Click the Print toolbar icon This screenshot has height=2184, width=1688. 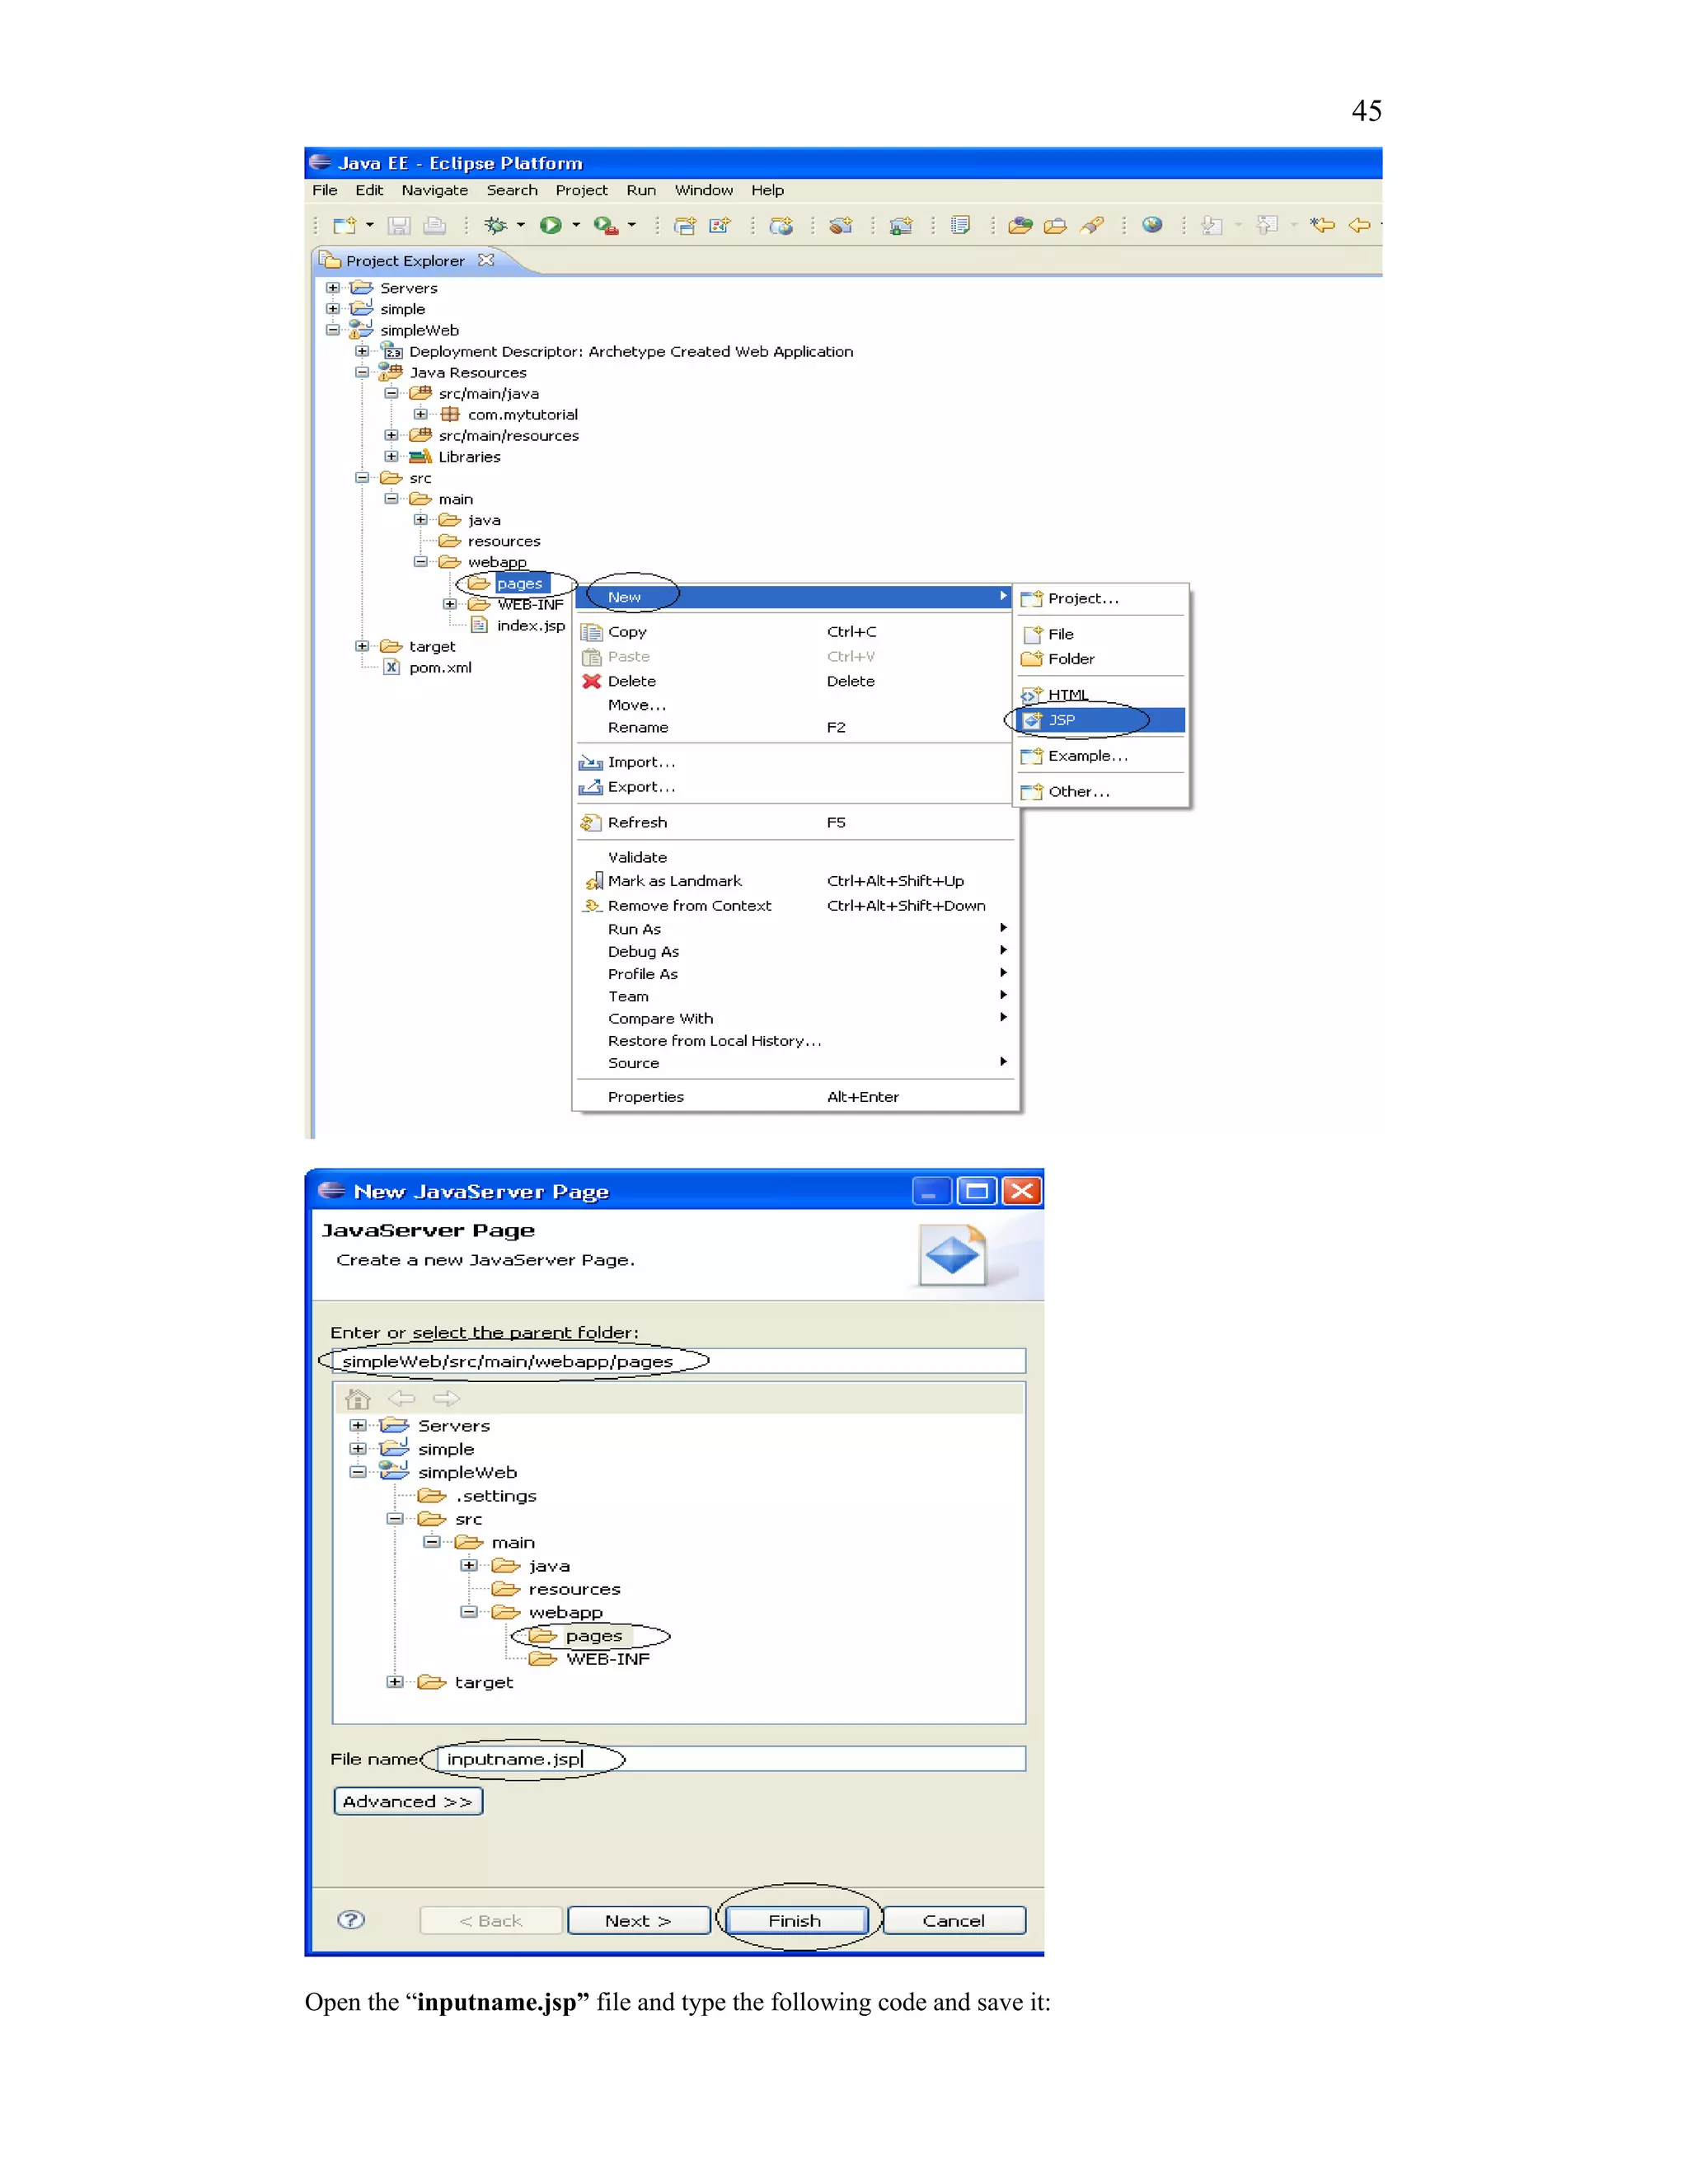click(x=434, y=226)
